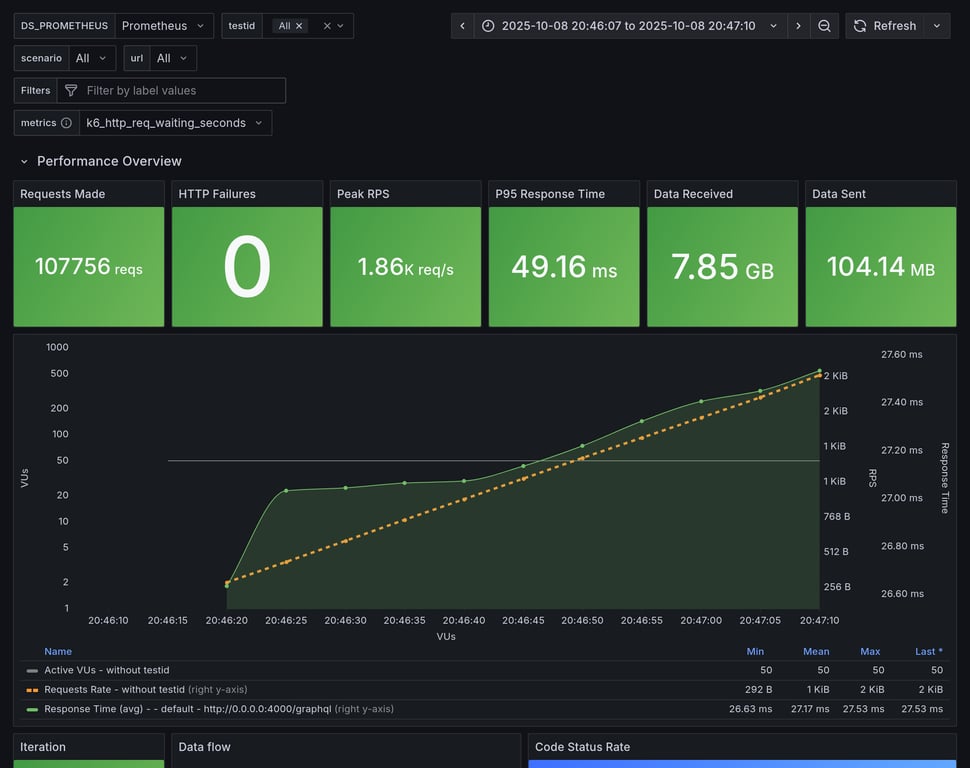Shift time range forward with right arrow
This screenshot has width=970, height=768.
[x=798, y=26]
